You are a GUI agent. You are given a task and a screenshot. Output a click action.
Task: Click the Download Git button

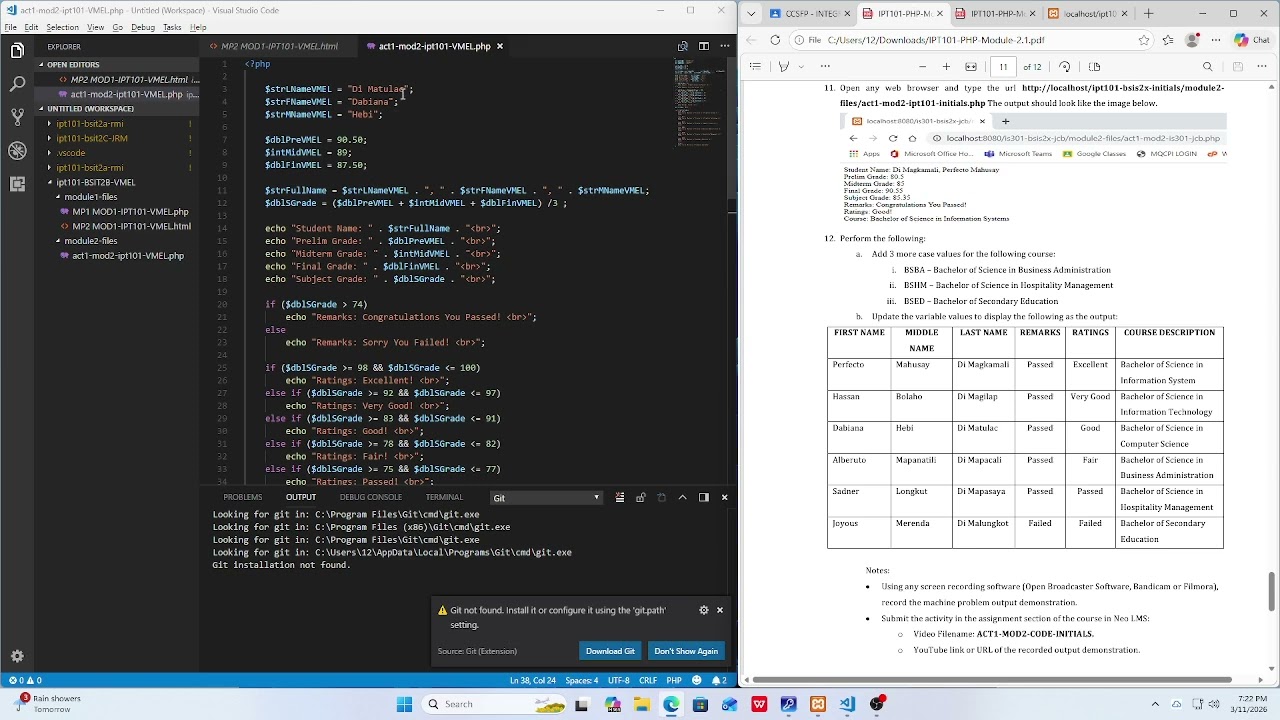(x=610, y=651)
